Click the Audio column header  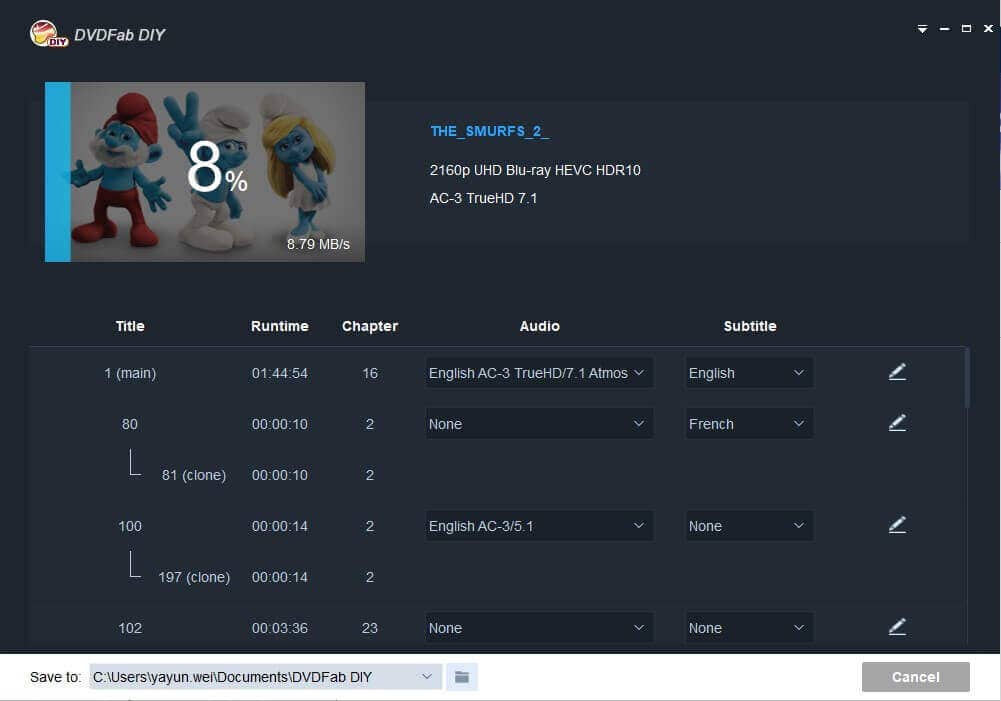click(x=539, y=326)
